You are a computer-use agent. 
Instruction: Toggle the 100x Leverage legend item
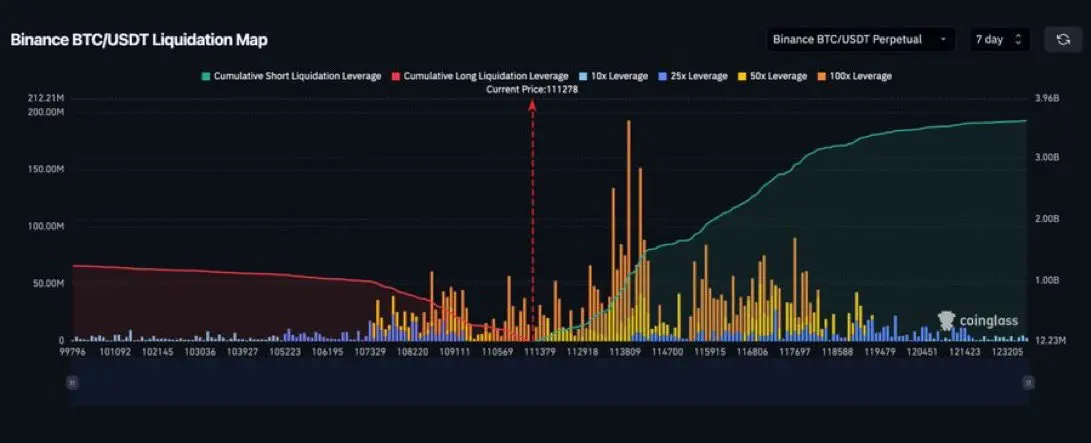point(854,76)
